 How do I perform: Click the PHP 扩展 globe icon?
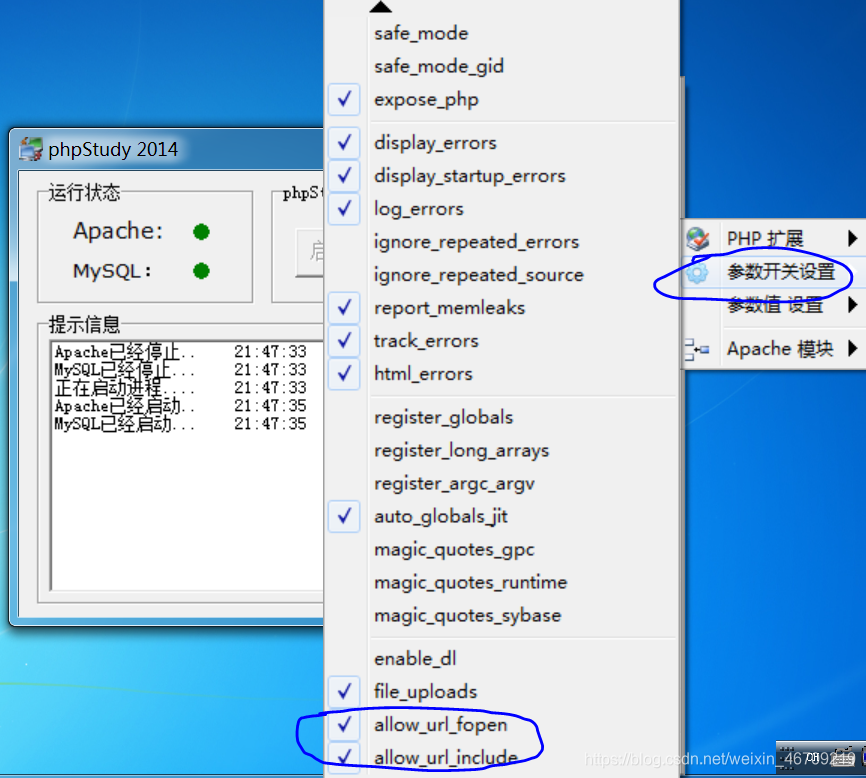pos(698,239)
